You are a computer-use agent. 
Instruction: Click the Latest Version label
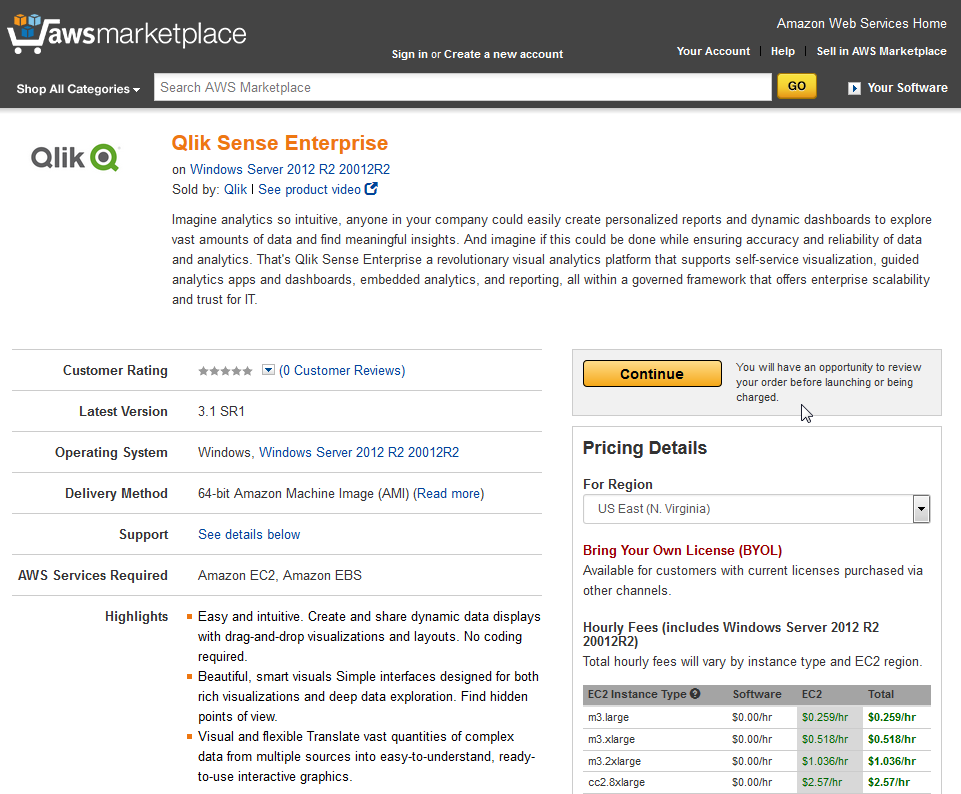click(123, 411)
